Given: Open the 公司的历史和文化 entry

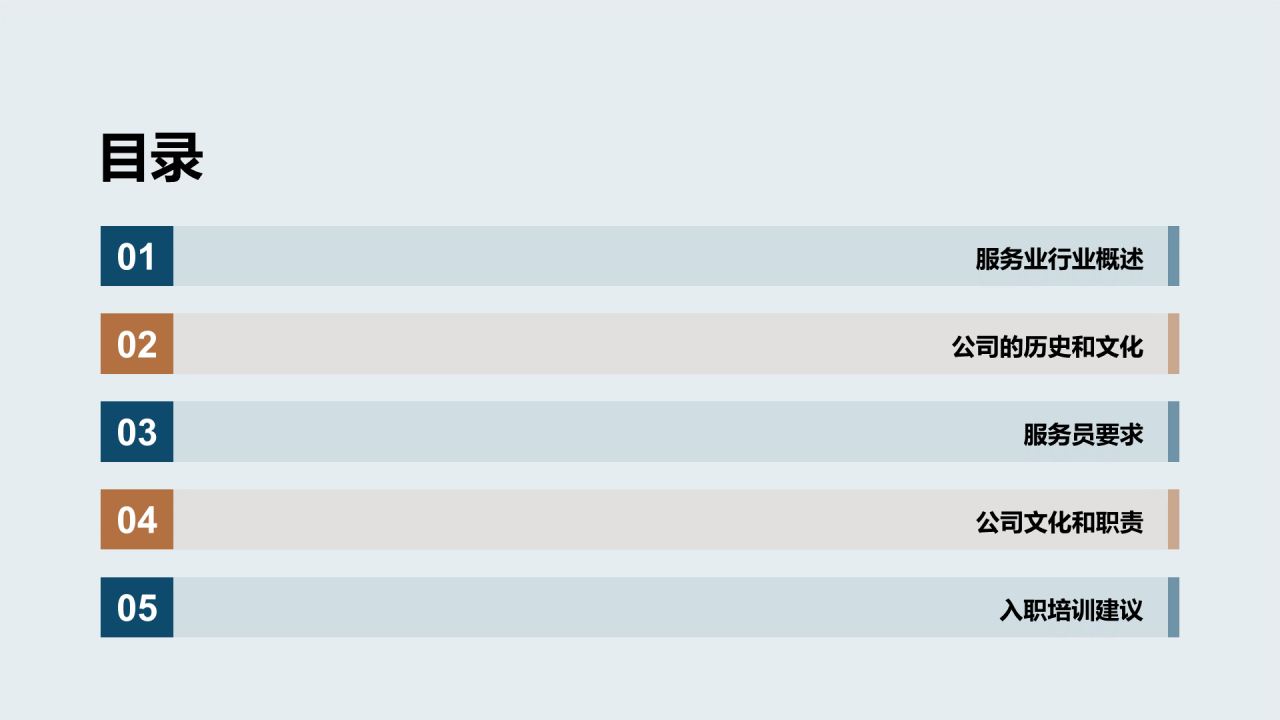Looking at the screenshot, I should click(1047, 347).
